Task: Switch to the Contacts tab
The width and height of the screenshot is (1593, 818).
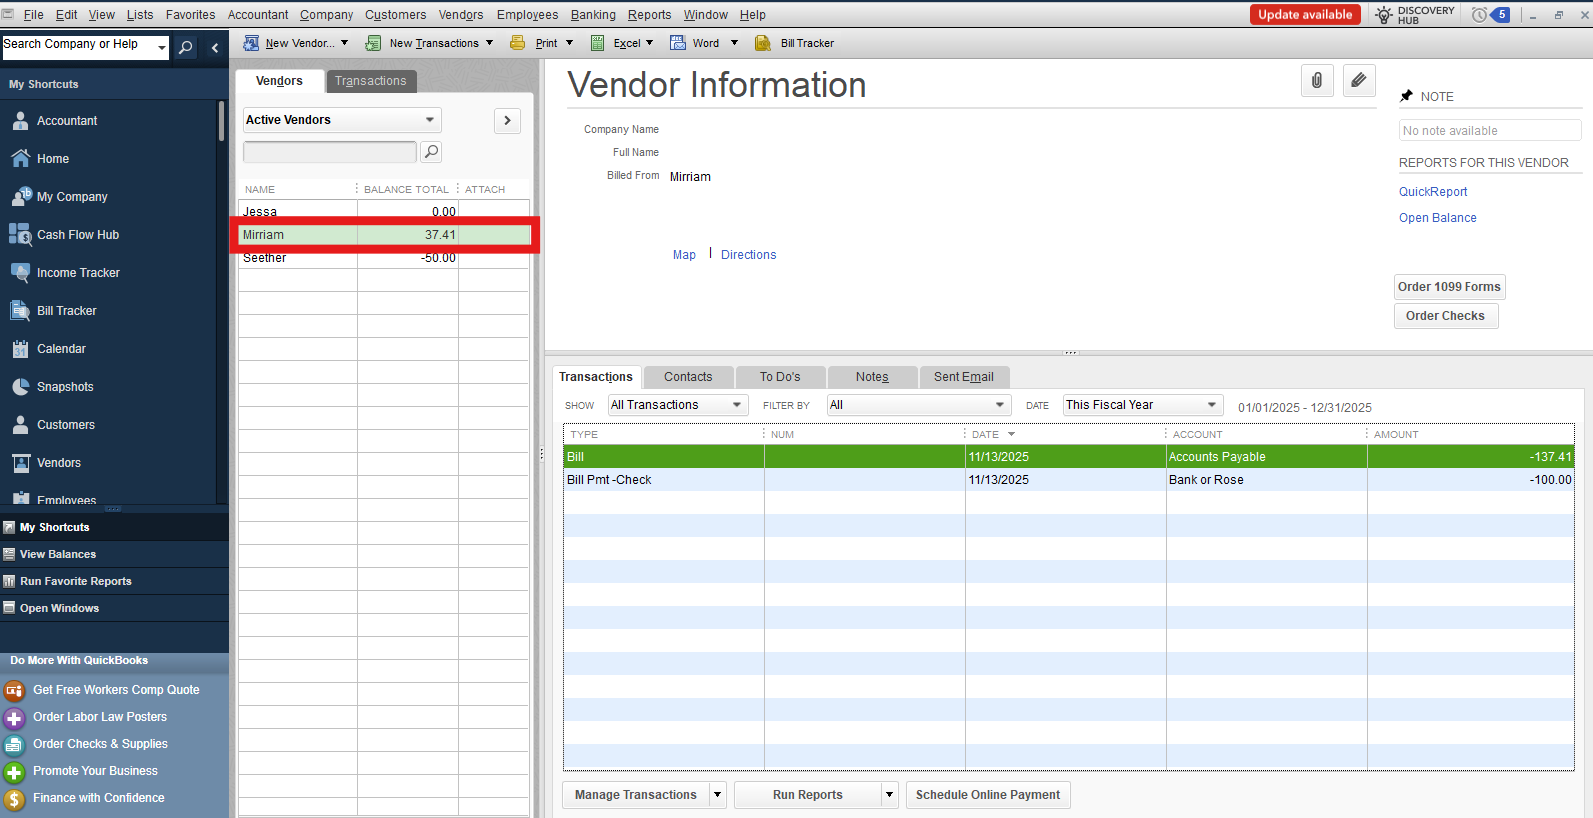Action: coord(688,377)
